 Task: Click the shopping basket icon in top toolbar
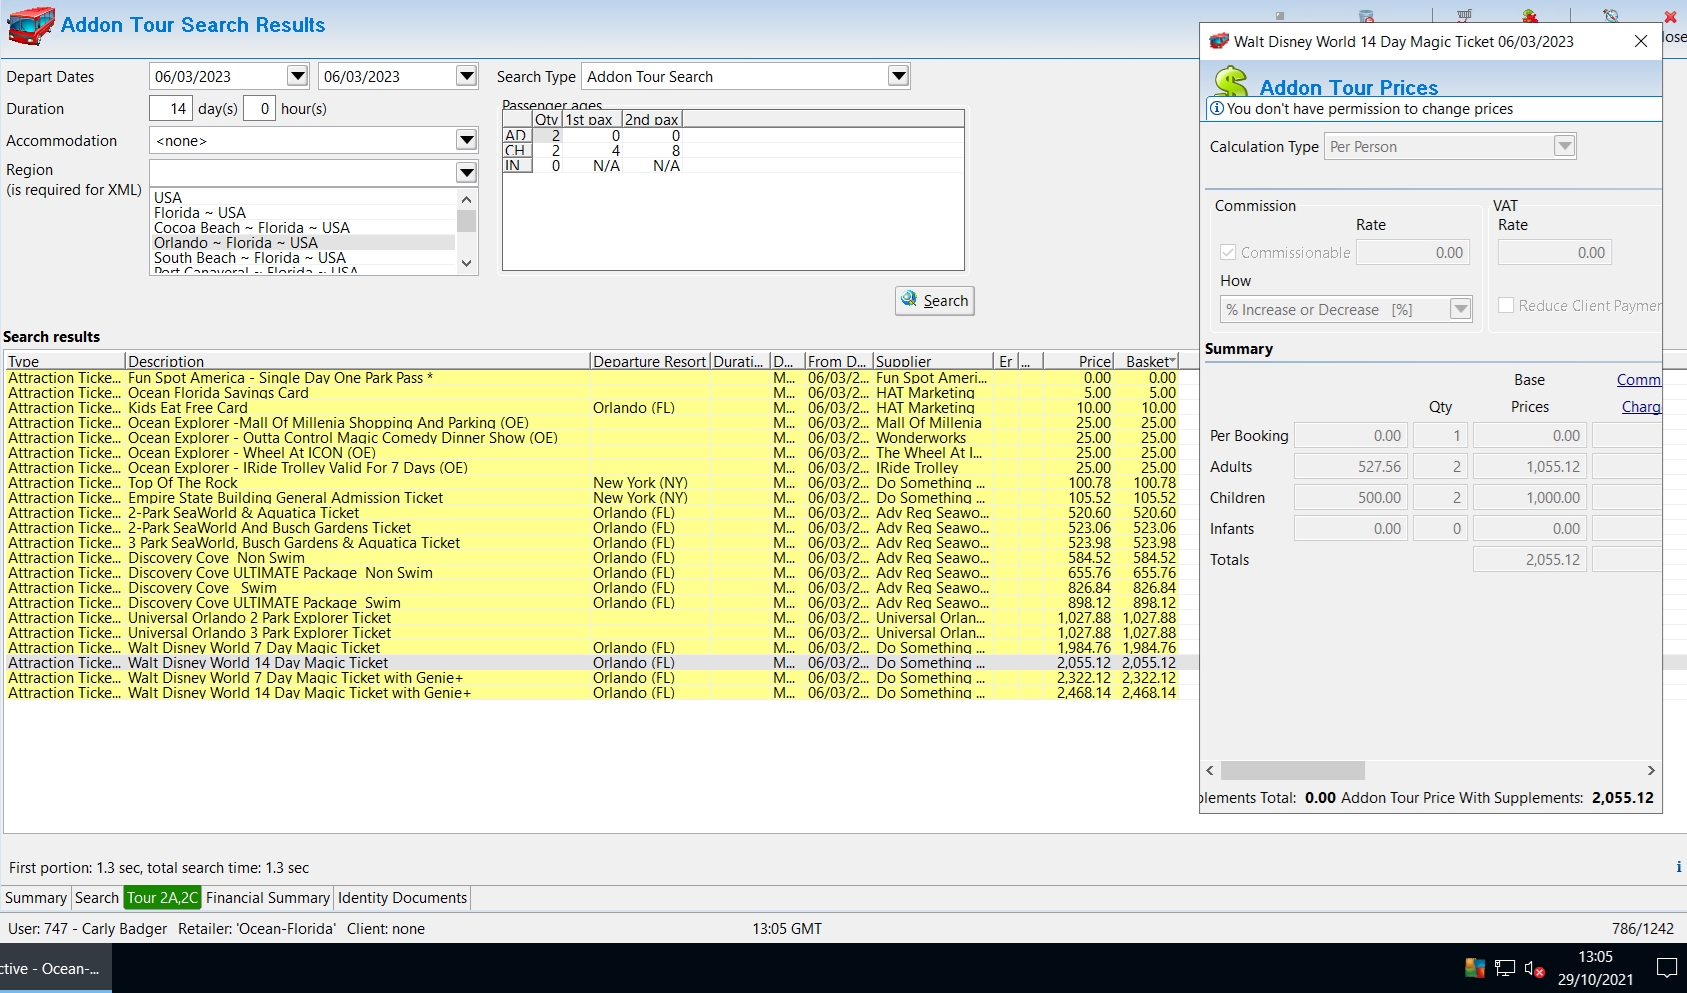pos(1464,15)
